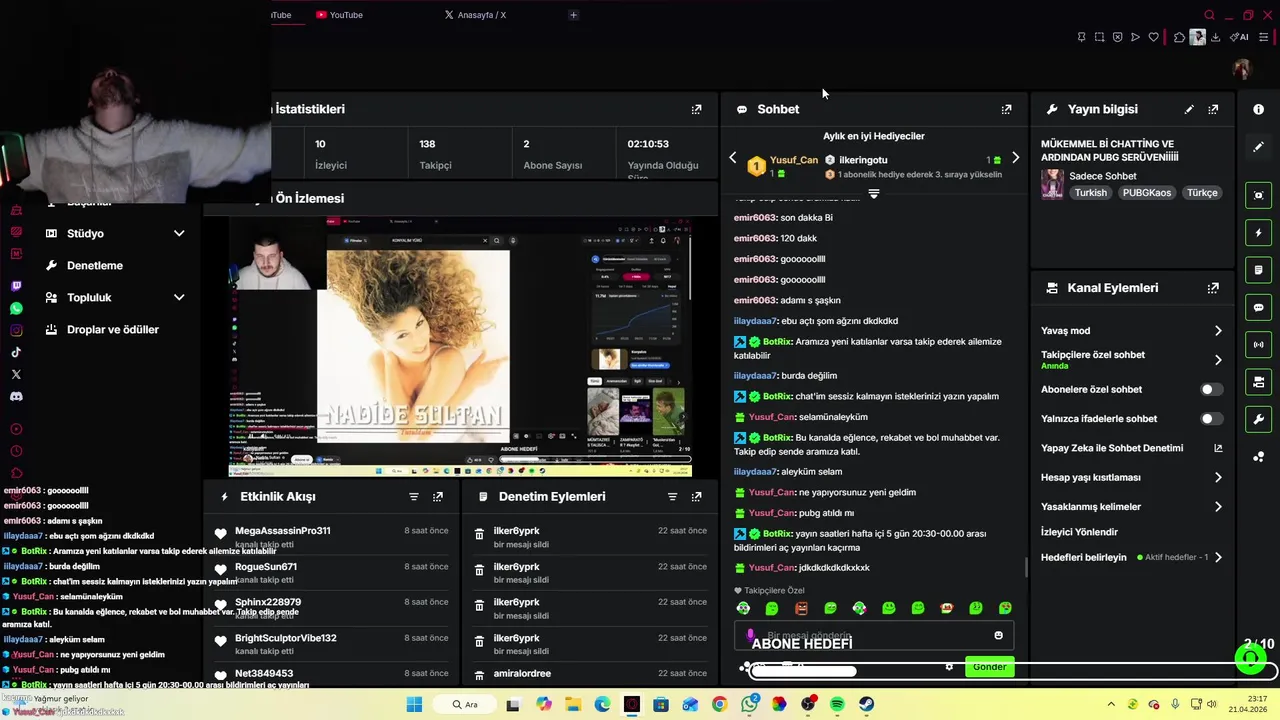
Task: Click the taskbar Ara search box
Action: 466,704
